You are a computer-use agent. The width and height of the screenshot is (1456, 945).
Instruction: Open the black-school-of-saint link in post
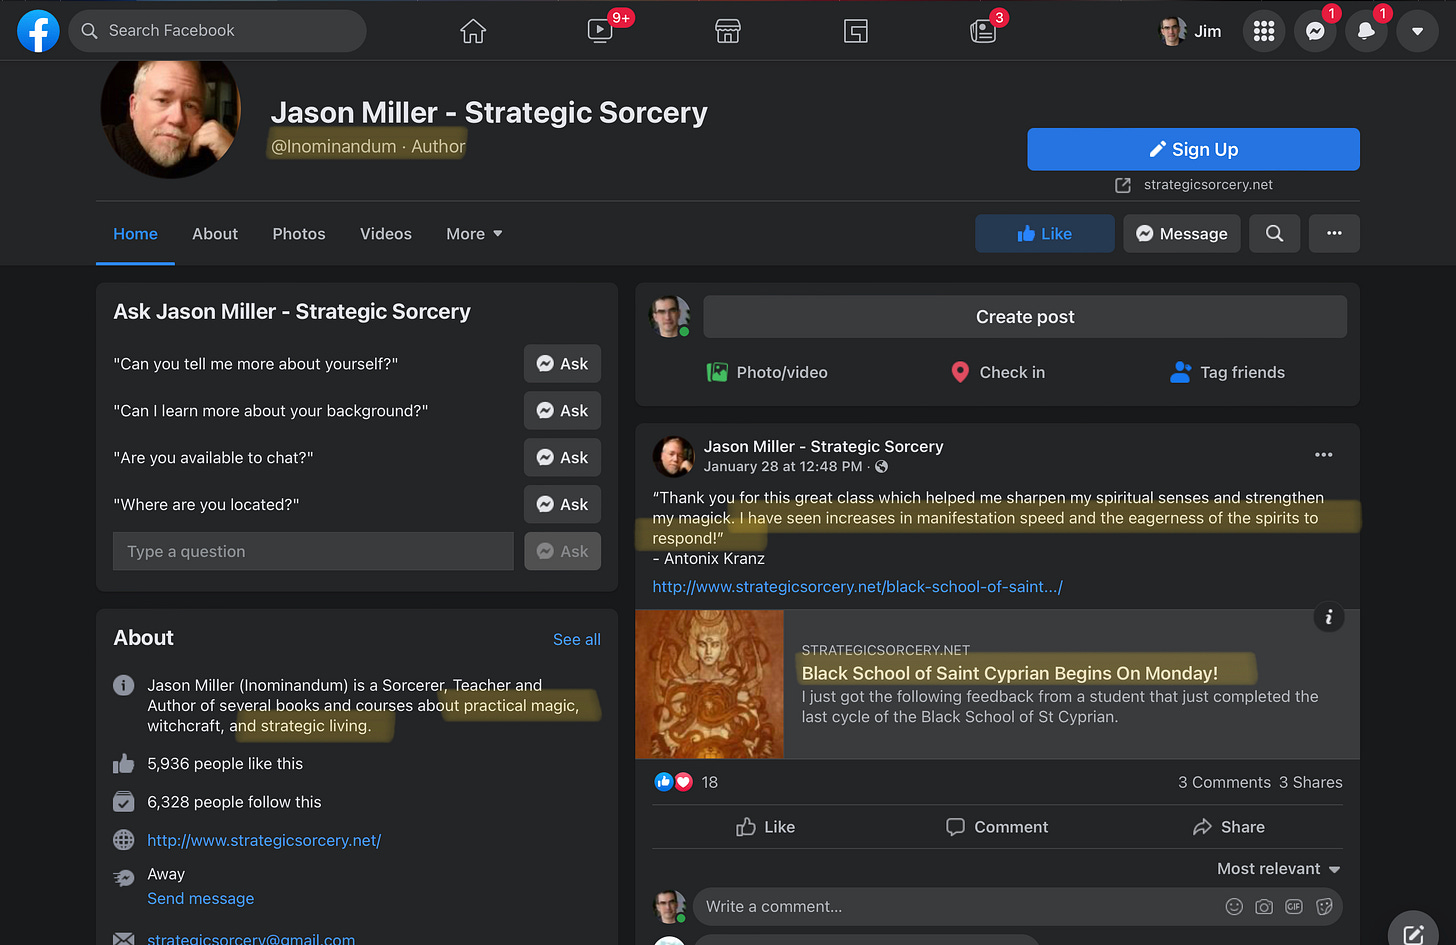pos(858,587)
